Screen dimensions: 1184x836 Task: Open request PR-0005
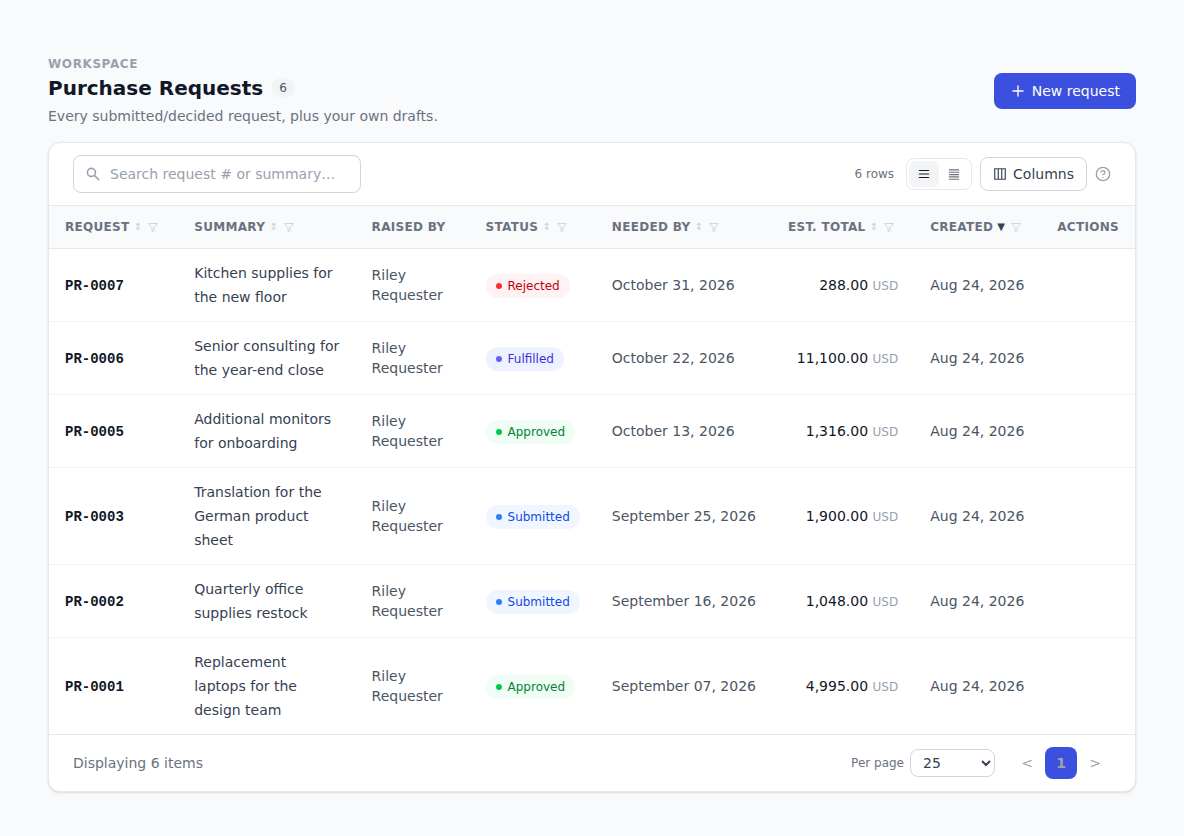click(94, 432)
